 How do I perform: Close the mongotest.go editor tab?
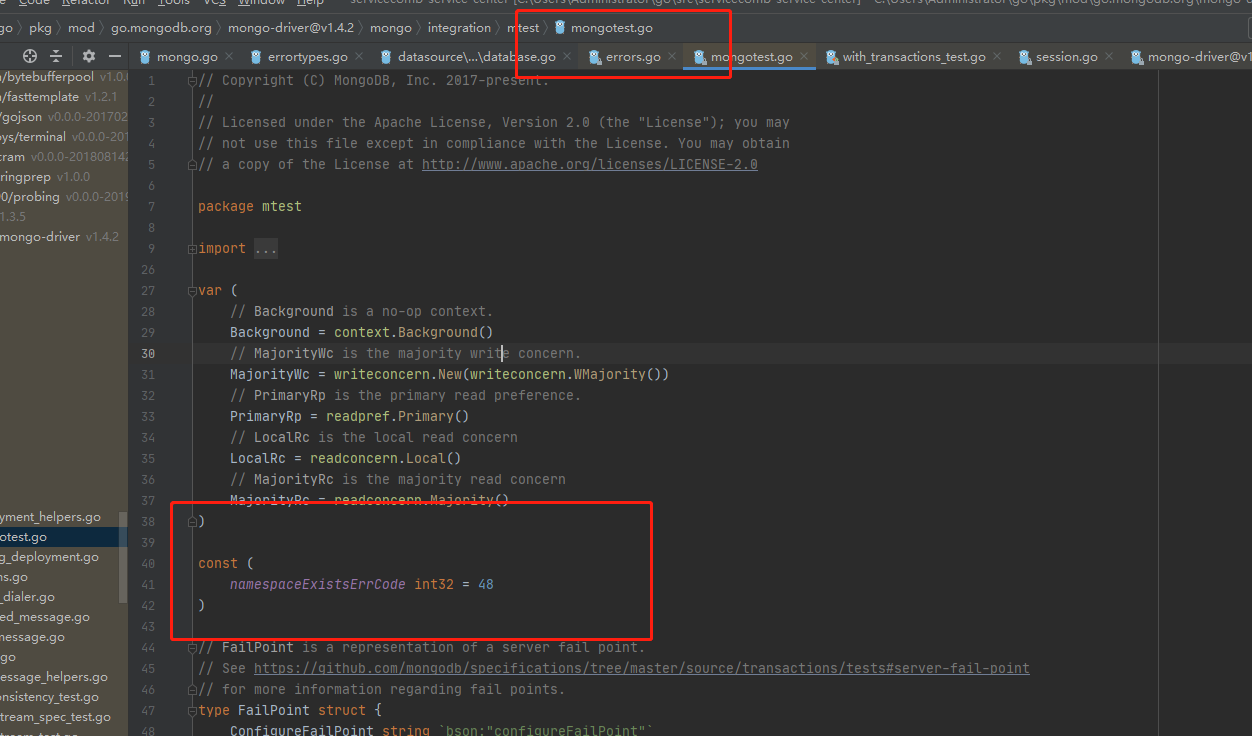tap(805, 57)
